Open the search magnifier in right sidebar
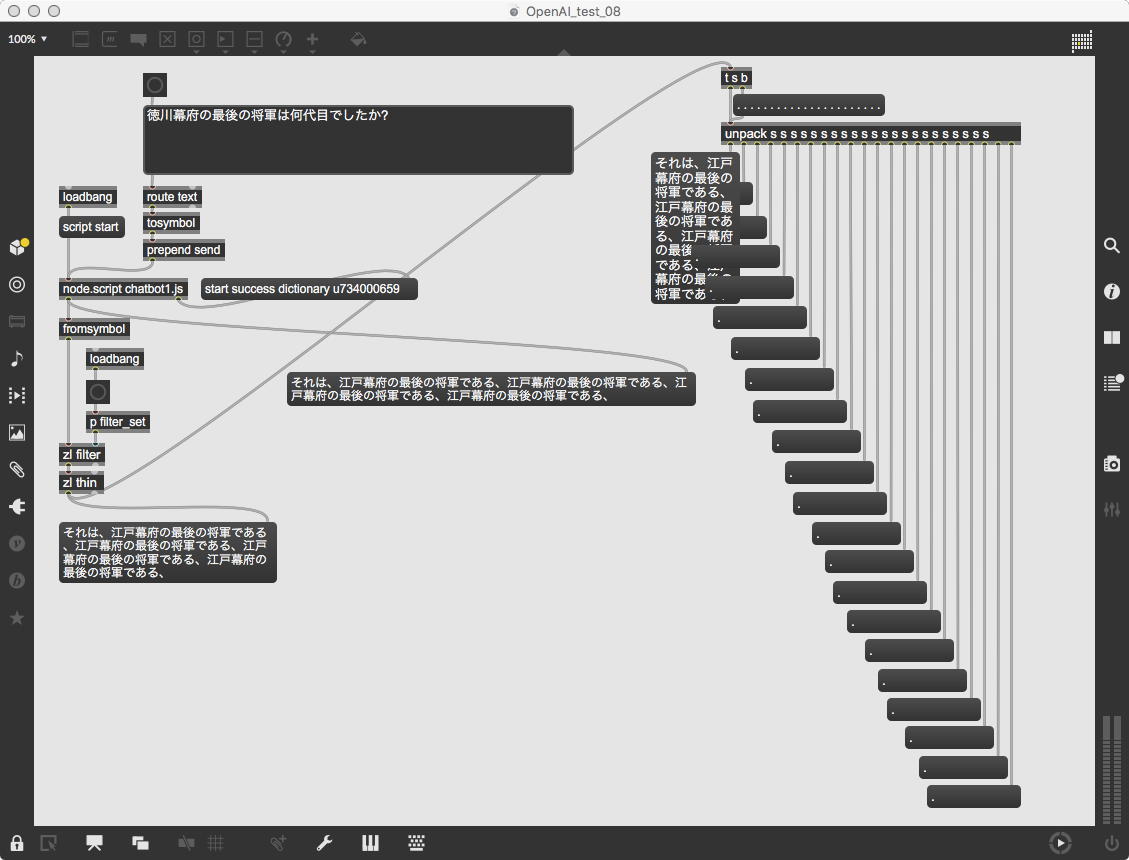This screenshot has height=860, width=1129. click(1112, 246)
